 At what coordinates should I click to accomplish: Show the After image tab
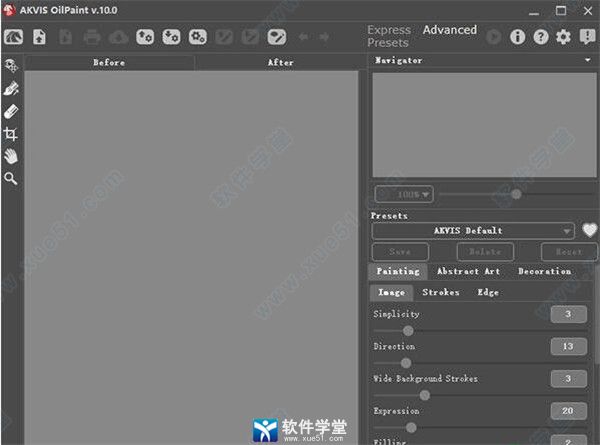pos(280,62)
